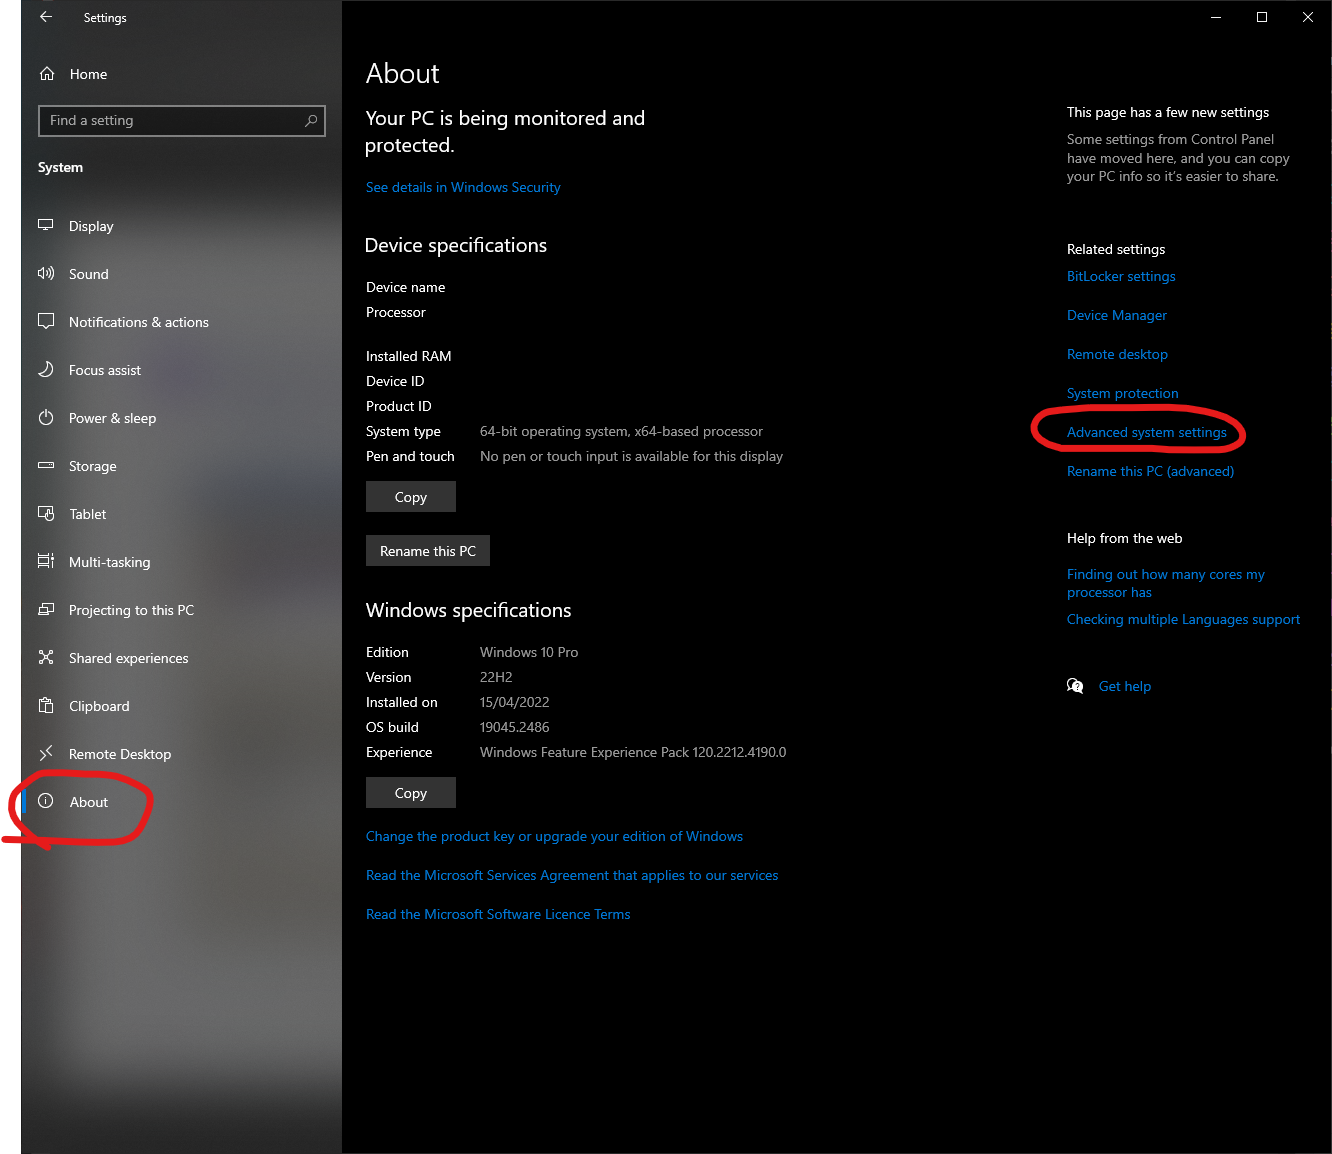Image resolution: width=1332 pixels, height=1154 pixels.
Task: Click the Multi-tasking icon
Action: pos(46,561)
